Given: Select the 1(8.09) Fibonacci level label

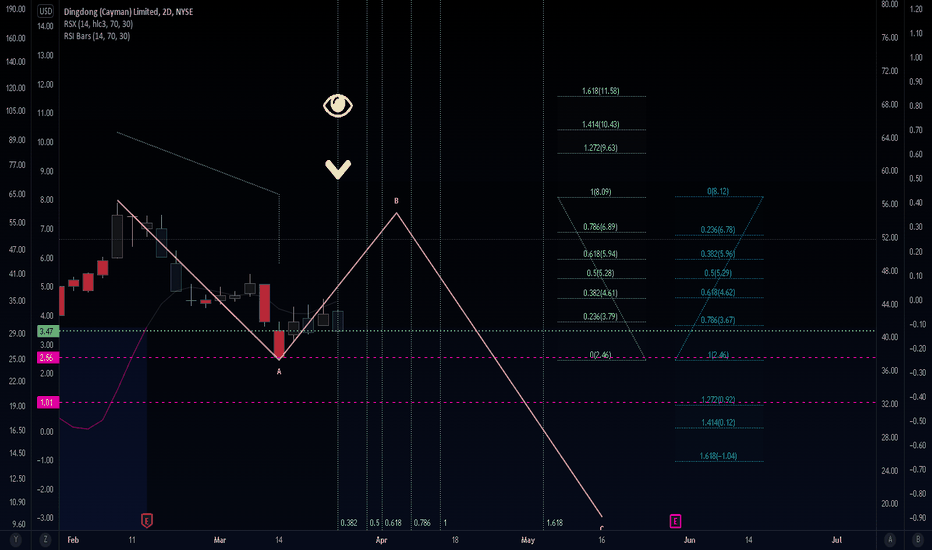Looking at the screenshot, I should (x=600, y=192).
